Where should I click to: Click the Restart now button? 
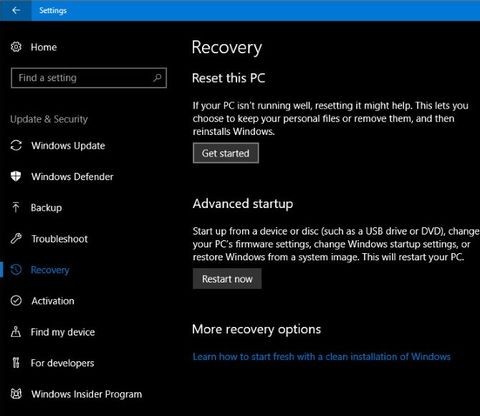227,279
